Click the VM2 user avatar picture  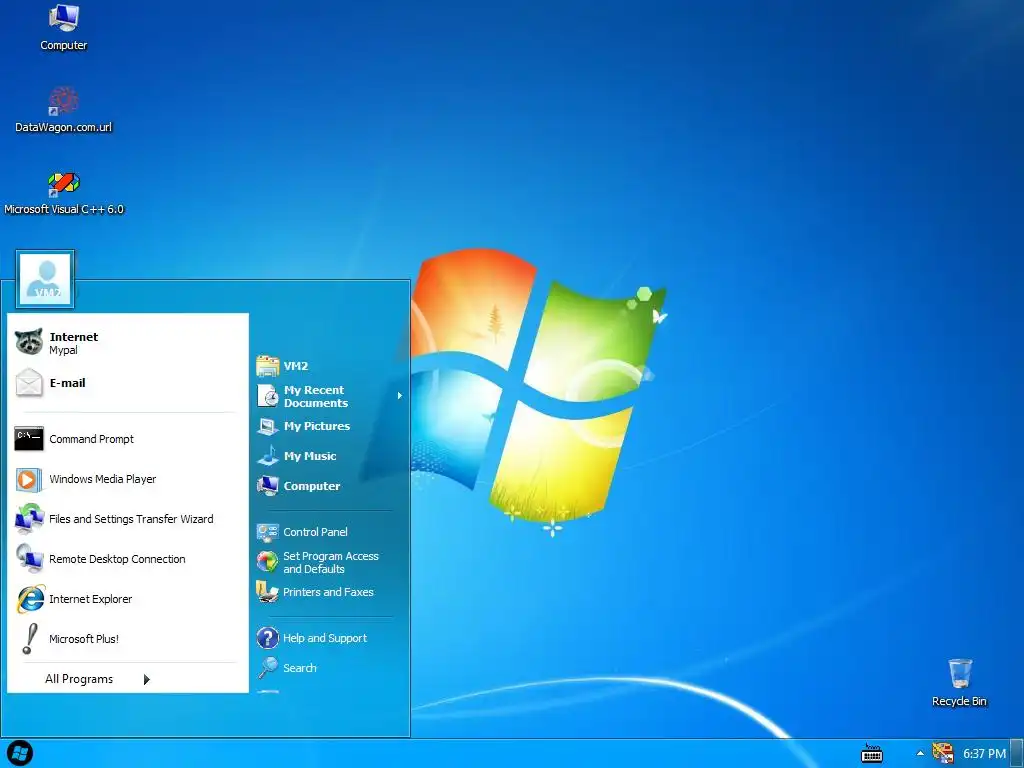pyautogui.click(x=45, y=279)
